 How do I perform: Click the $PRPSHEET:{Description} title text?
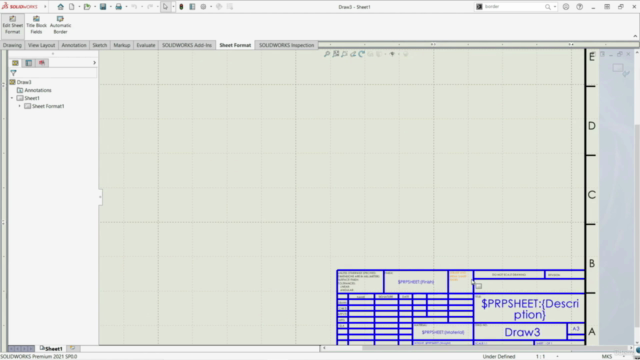[x=530, y=309]
